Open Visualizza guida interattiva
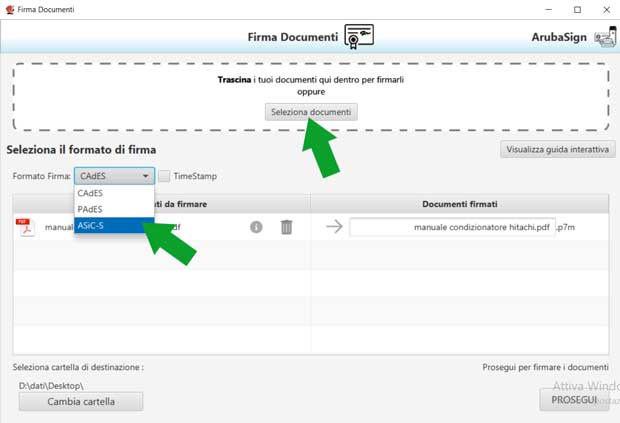 click(x=558, y=149)
